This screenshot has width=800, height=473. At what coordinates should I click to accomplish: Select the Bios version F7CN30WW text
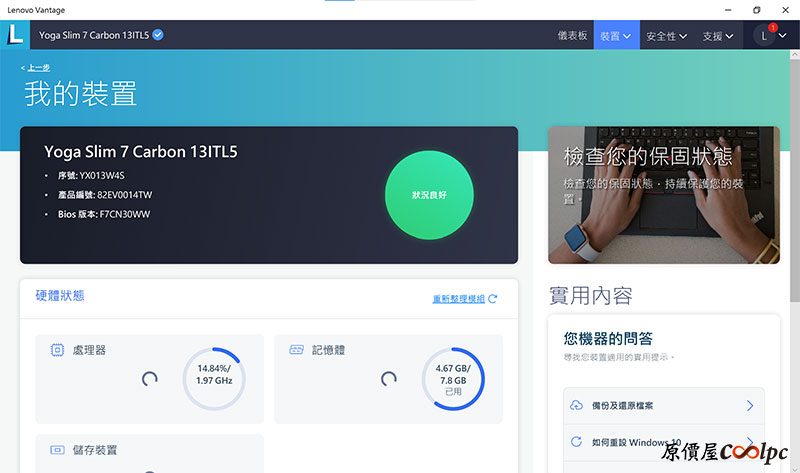(124, 214)
